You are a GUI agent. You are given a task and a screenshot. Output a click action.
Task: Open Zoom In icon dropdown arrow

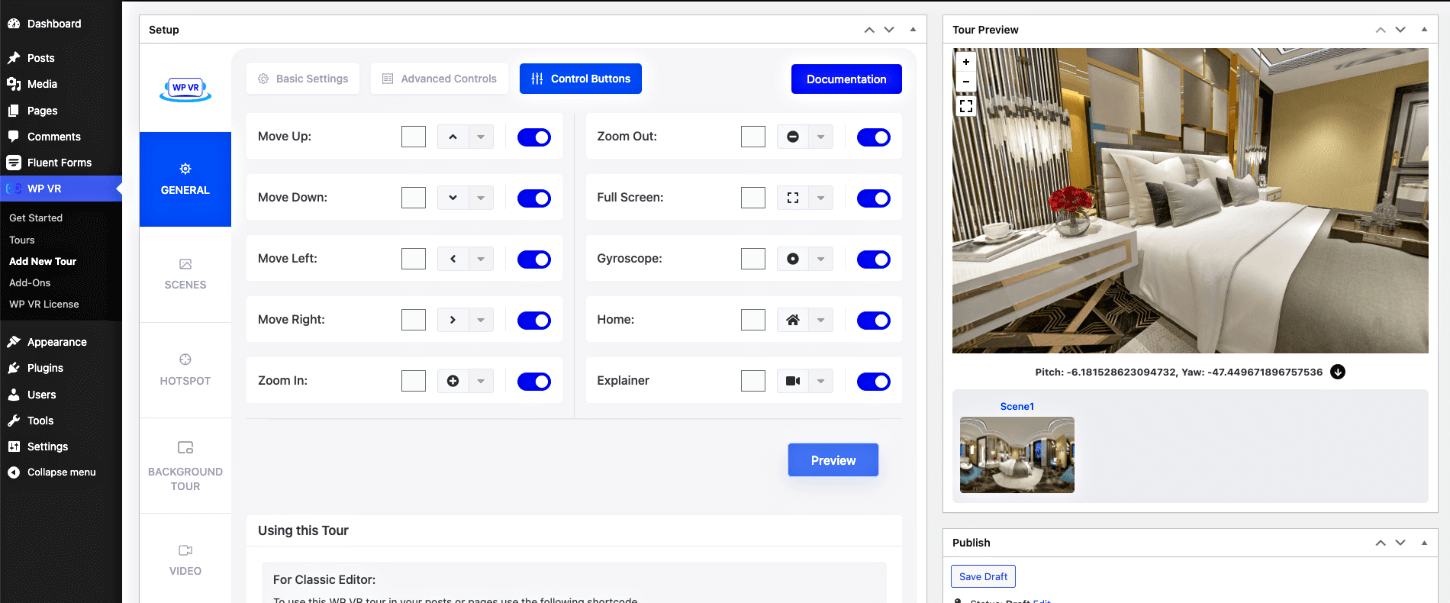coord(481,381)
